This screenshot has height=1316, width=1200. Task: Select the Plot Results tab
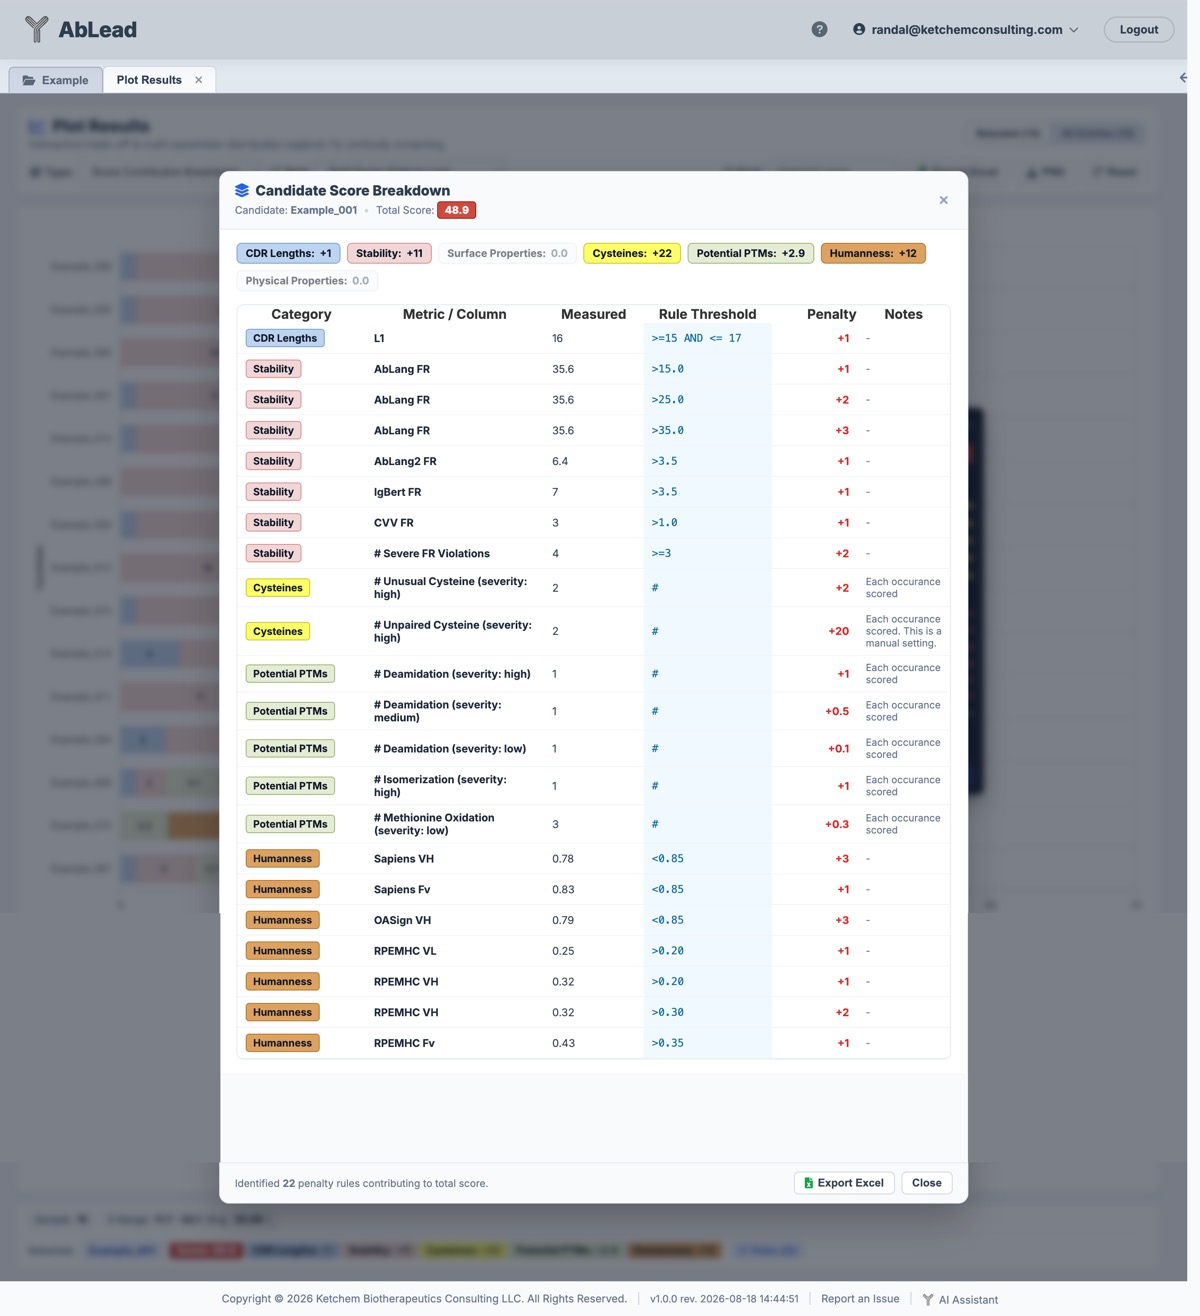point(149,80)
